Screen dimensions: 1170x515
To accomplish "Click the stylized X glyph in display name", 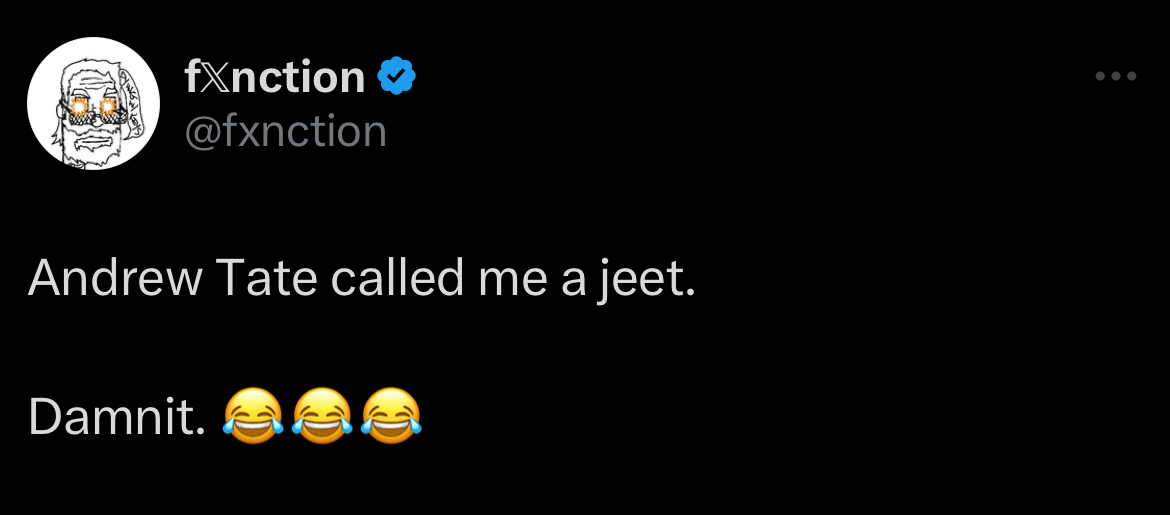I will [216, 77].
